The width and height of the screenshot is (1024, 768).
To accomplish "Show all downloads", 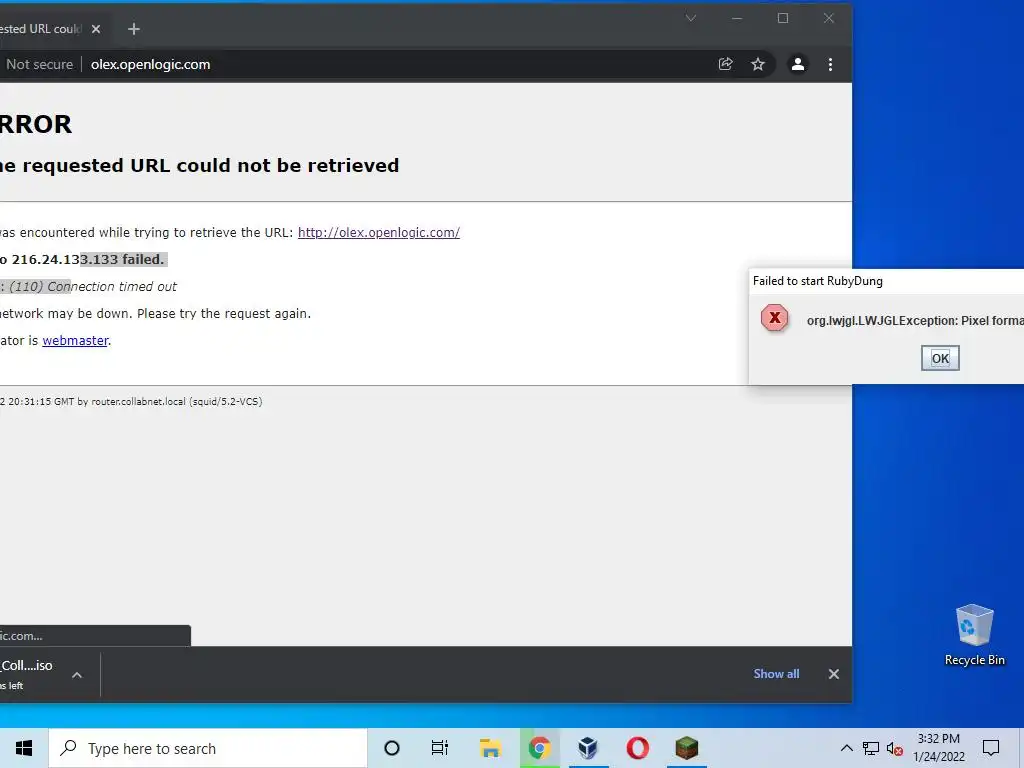I will pyautogui.click(x=776, y=674).
